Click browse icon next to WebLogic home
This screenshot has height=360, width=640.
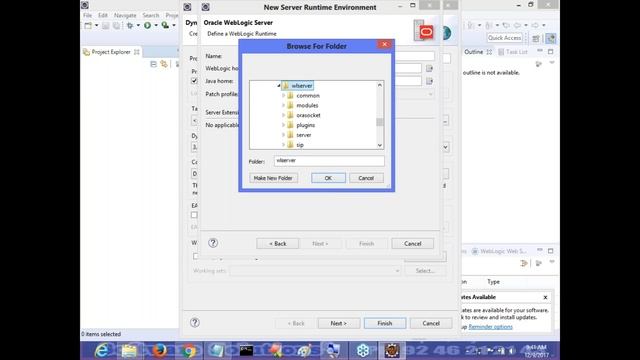(429, 68)
